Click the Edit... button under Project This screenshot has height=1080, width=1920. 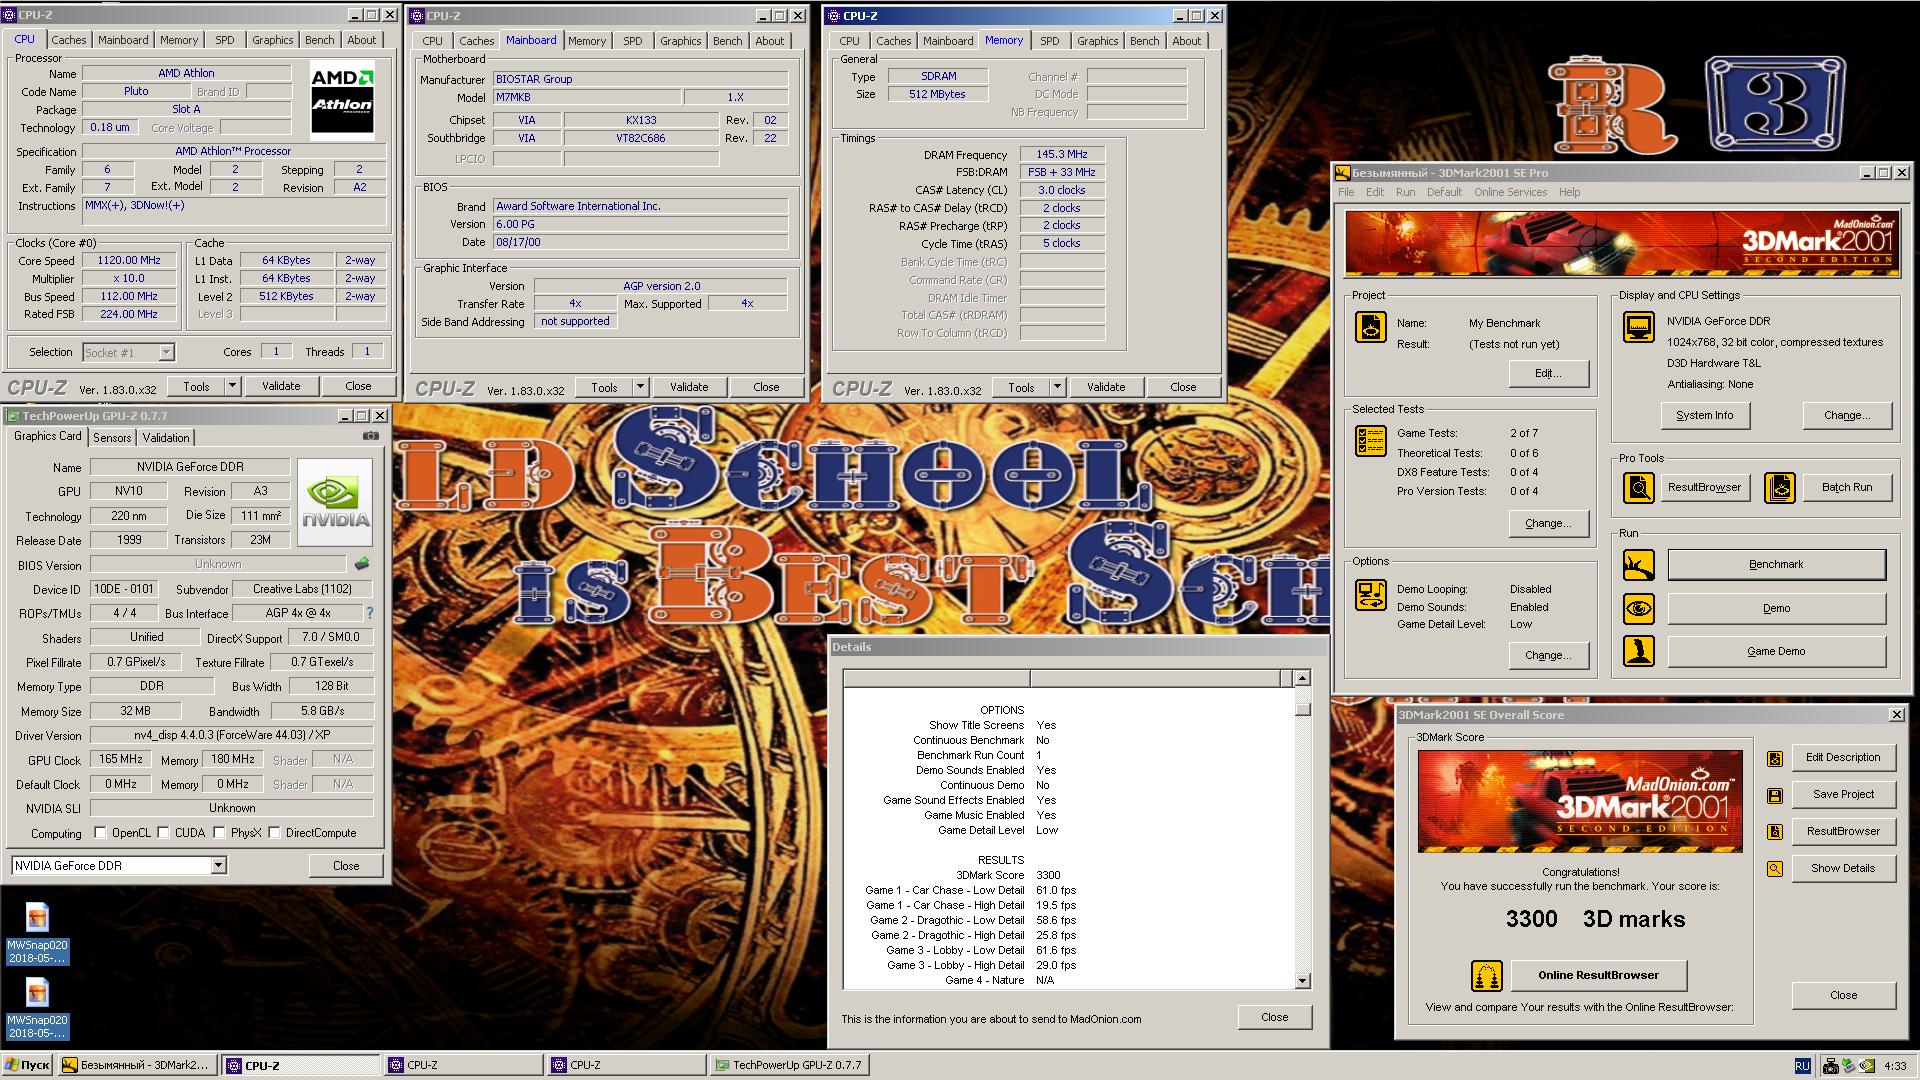click(1548, 373)
